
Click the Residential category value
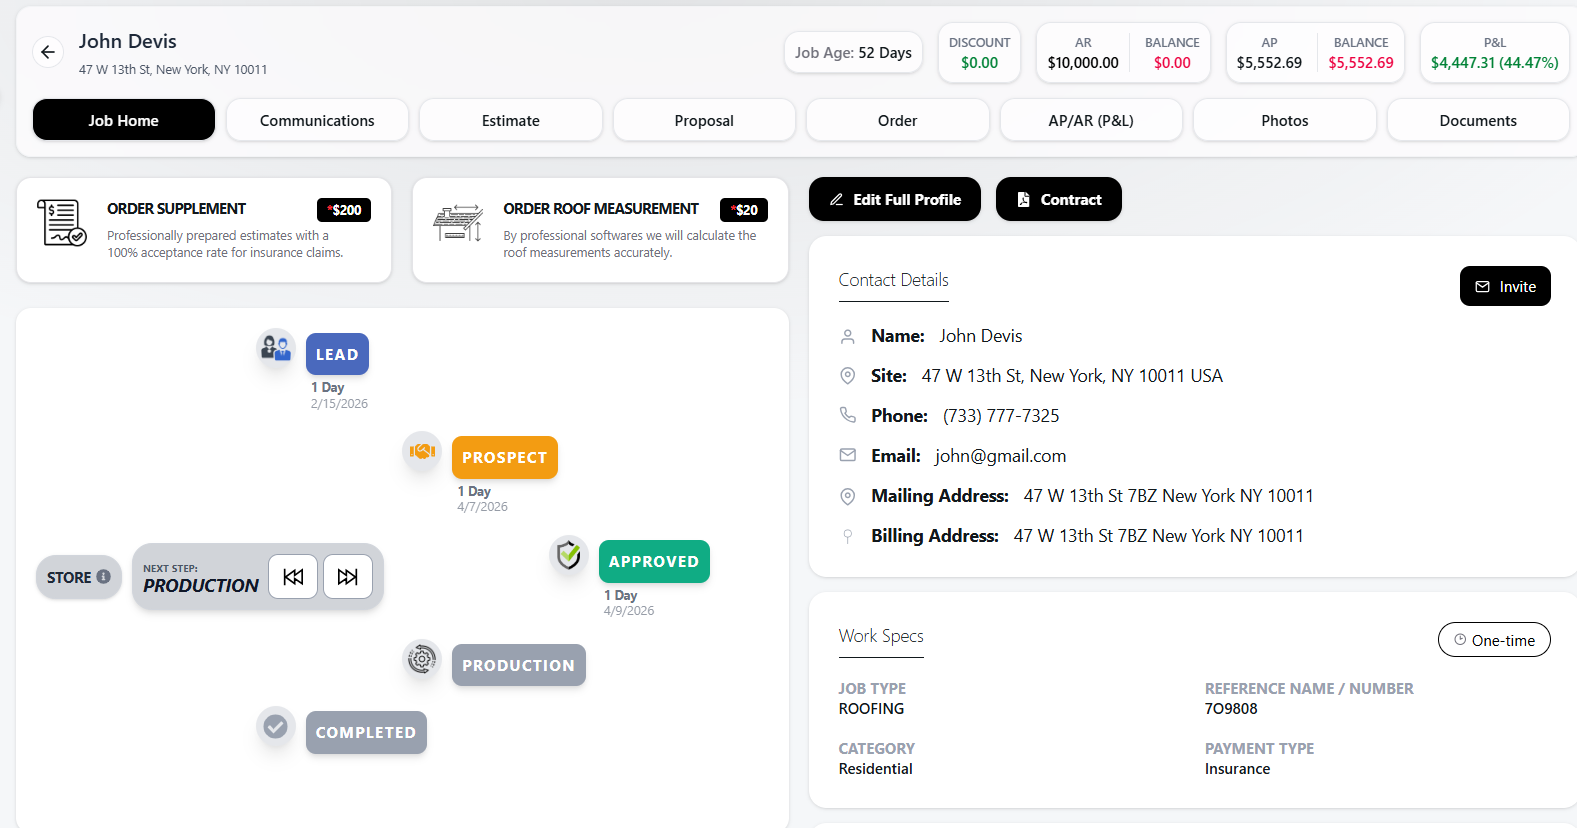[x=875, y=769]
